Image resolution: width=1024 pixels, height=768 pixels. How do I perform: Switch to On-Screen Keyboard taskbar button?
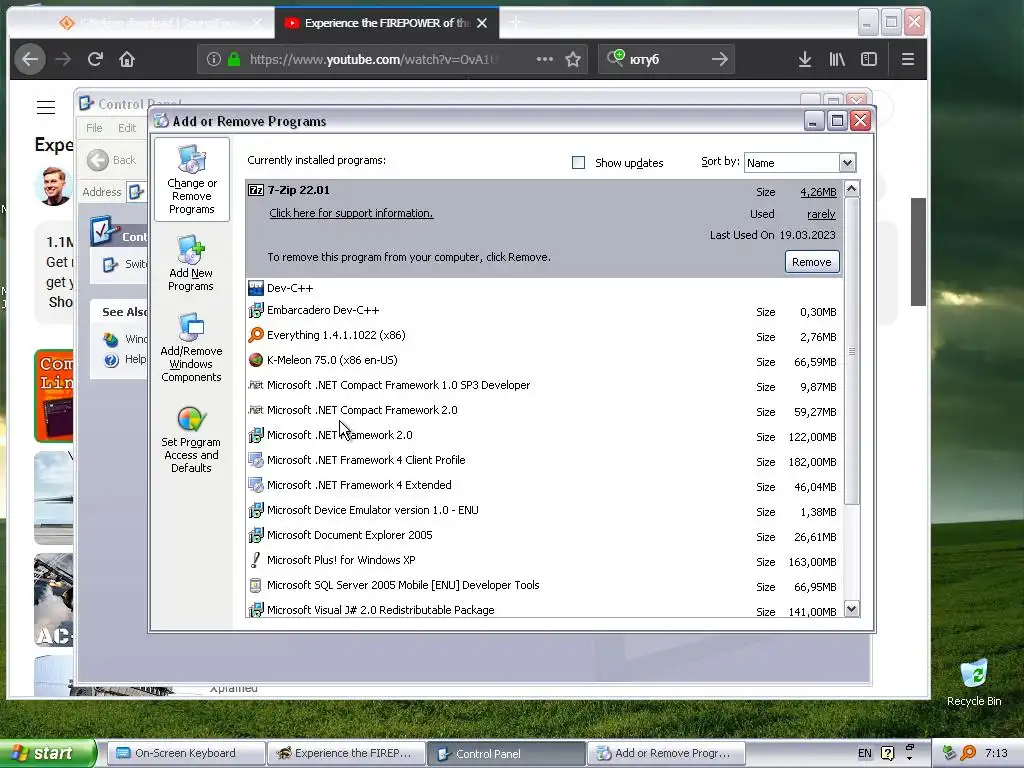point(185,753)
